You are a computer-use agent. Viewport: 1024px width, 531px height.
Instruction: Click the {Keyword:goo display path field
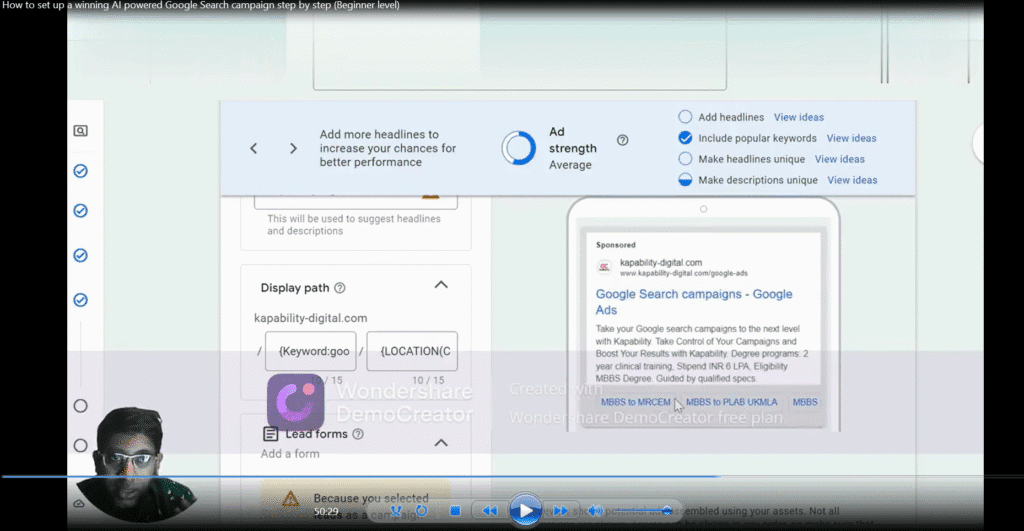313,352
